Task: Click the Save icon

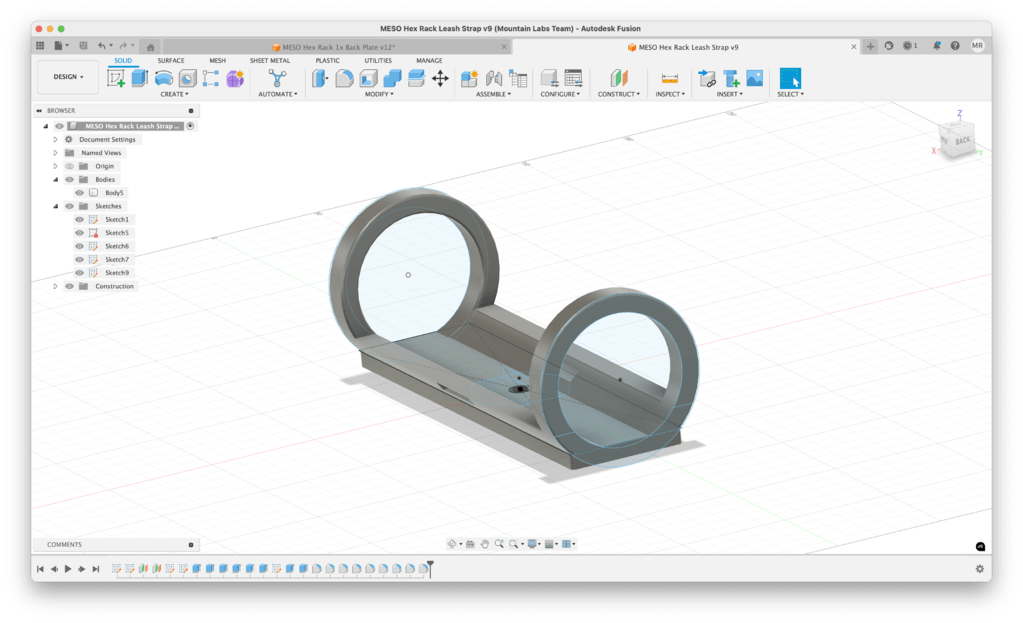Action: (83, 46)
